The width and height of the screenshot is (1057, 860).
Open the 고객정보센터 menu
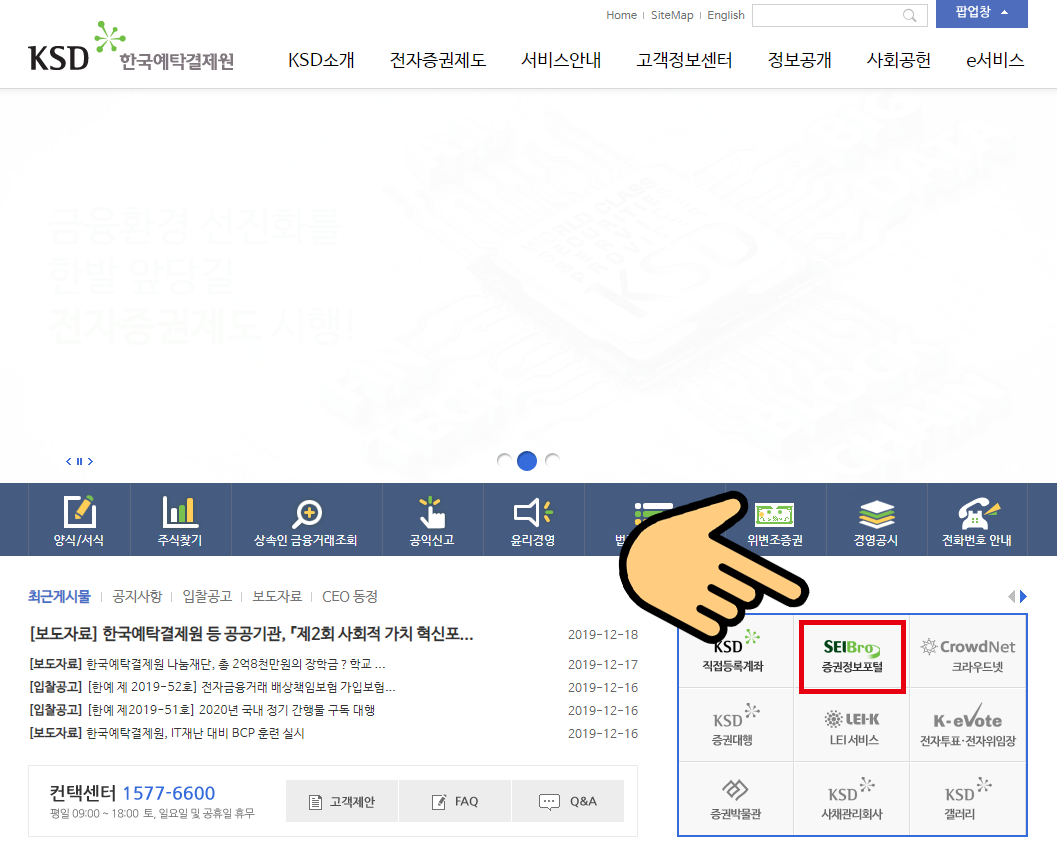coord(684,60)
